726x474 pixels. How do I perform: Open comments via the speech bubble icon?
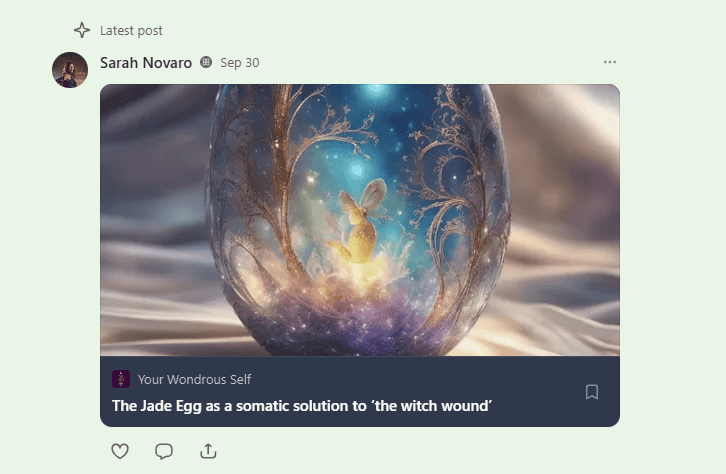tap(164, 451)
